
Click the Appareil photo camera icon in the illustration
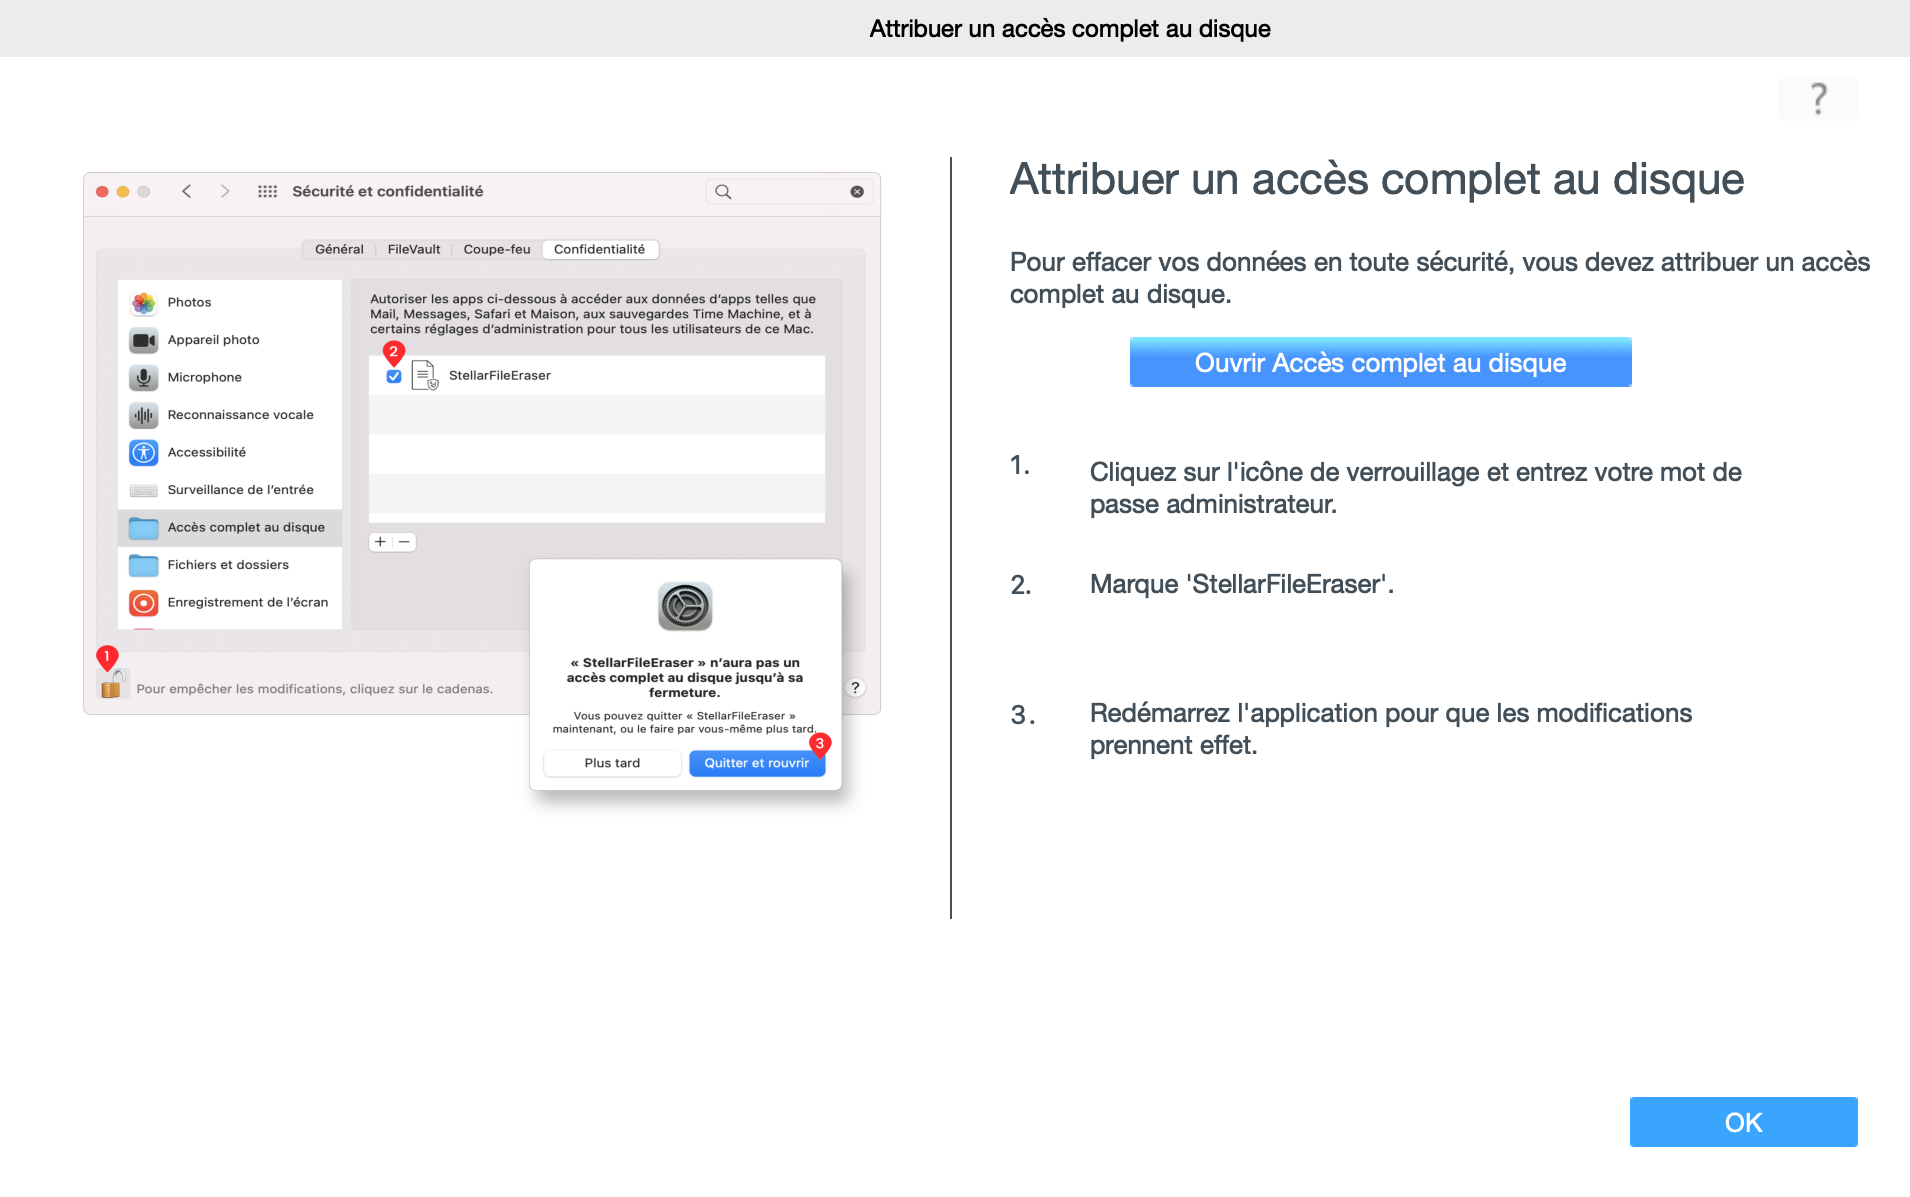(144, 340)
